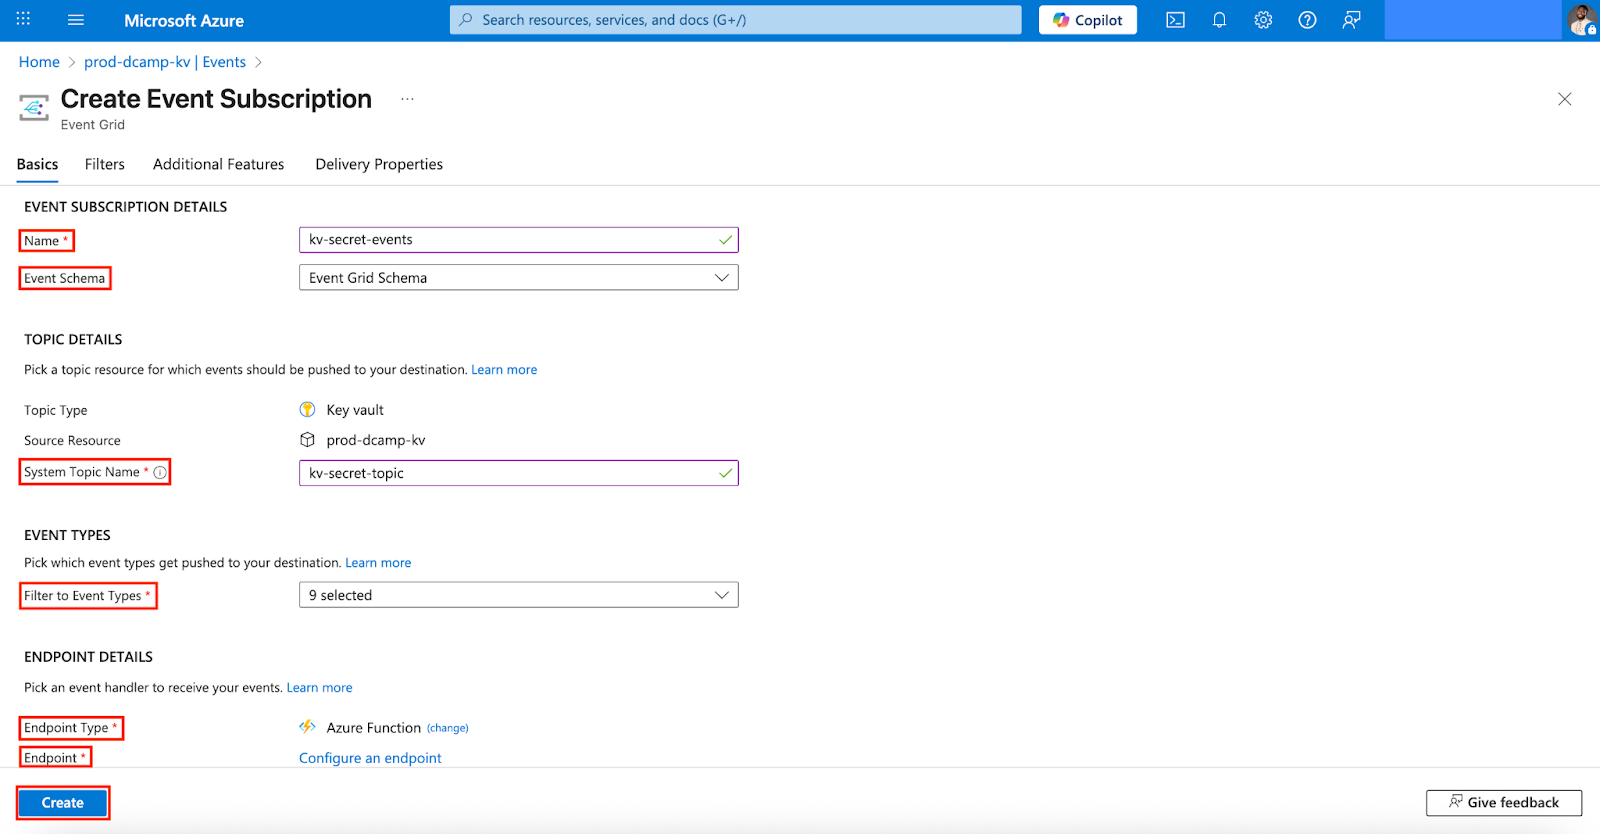Switch to the Filters tab
Image resolution: width=1600 pixels, height=834 pixels.
pyautogui.click(x=105, y=164)
